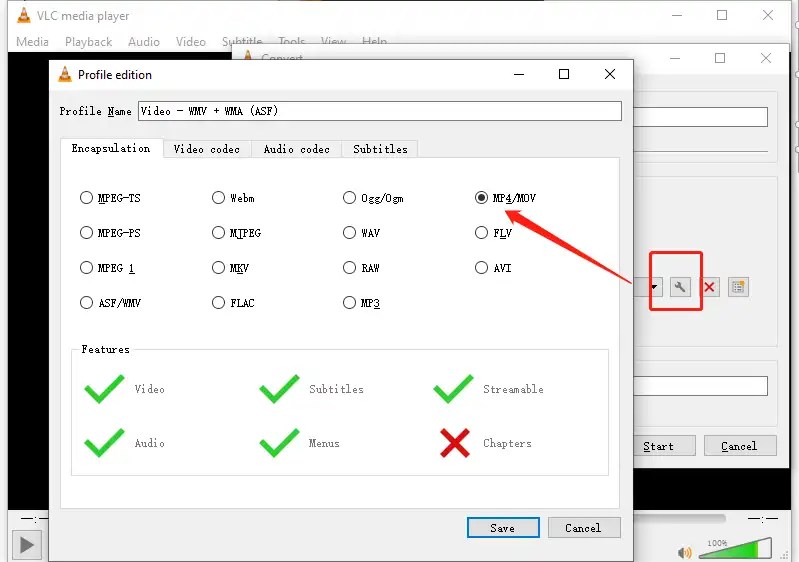Click Start in Convert window

pos(664,446)
